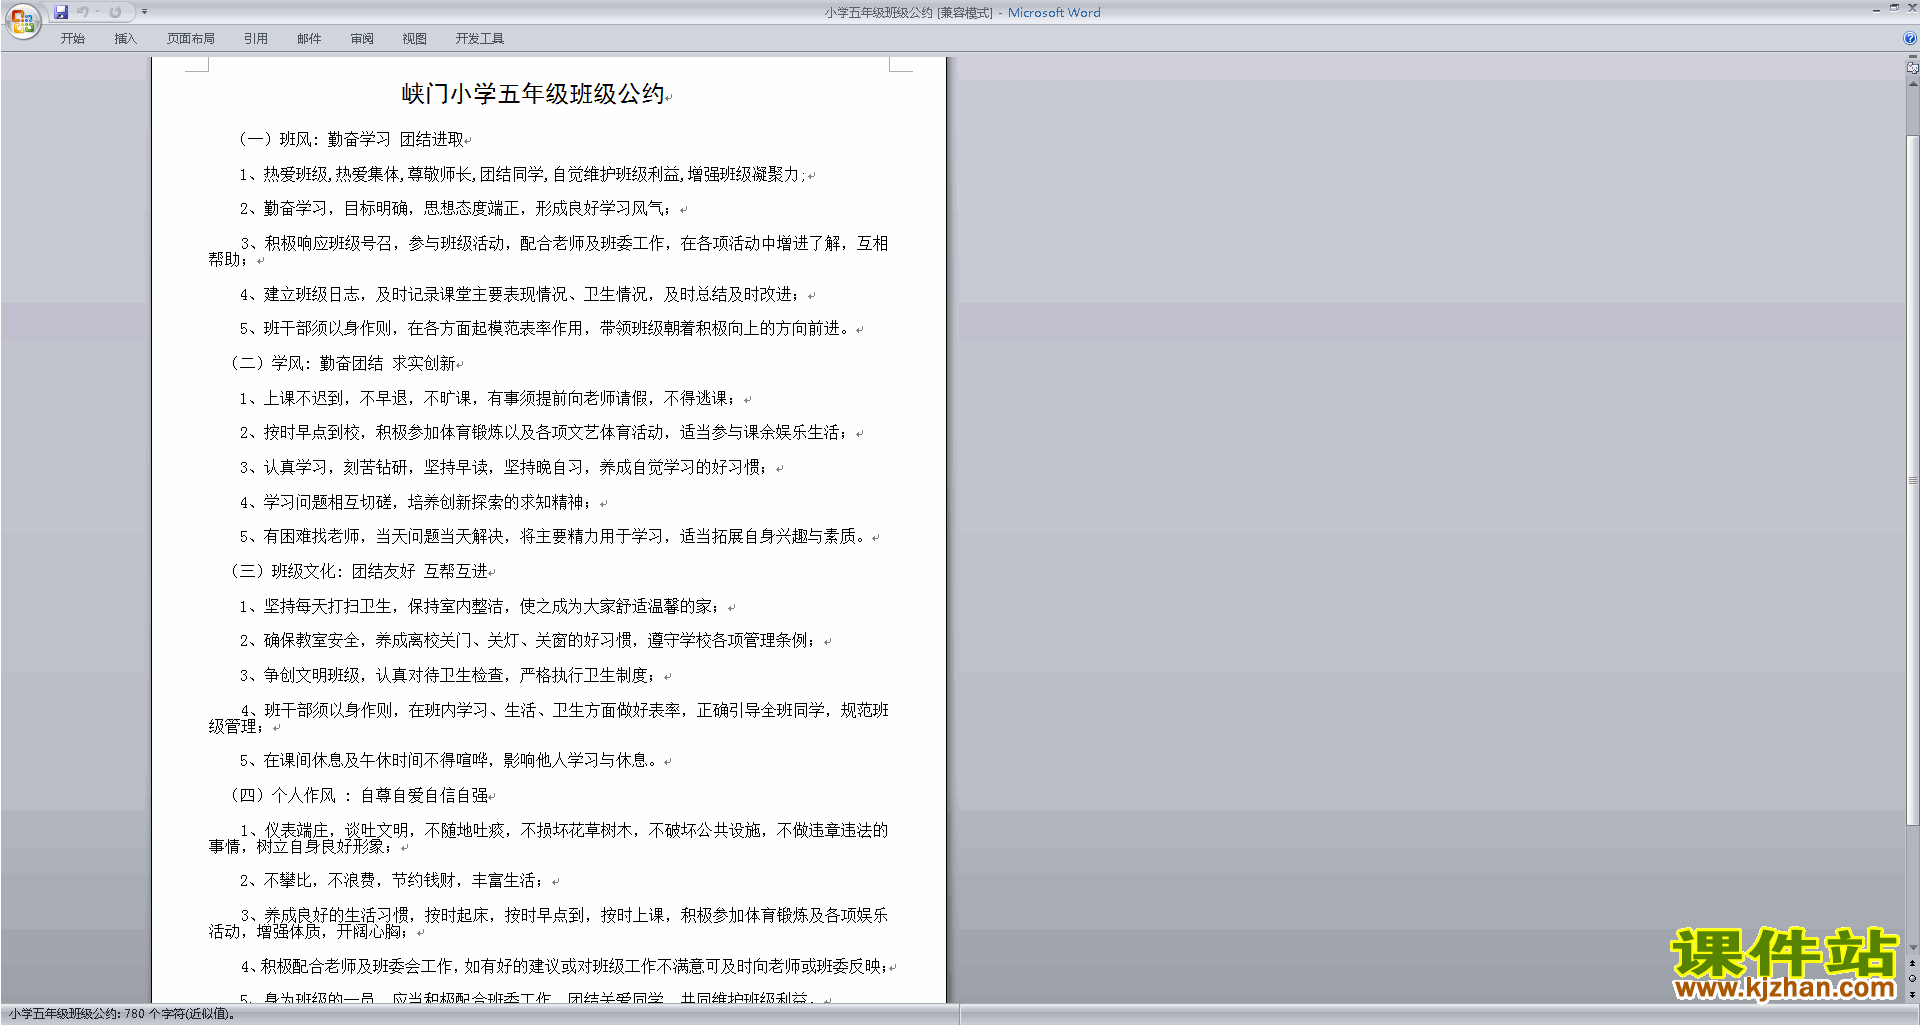The width and height of the screenshot is (1920, 1025).
Task: Click line 5、在课间休息及午休时间不得喧哗
Action: coord(447,761)
